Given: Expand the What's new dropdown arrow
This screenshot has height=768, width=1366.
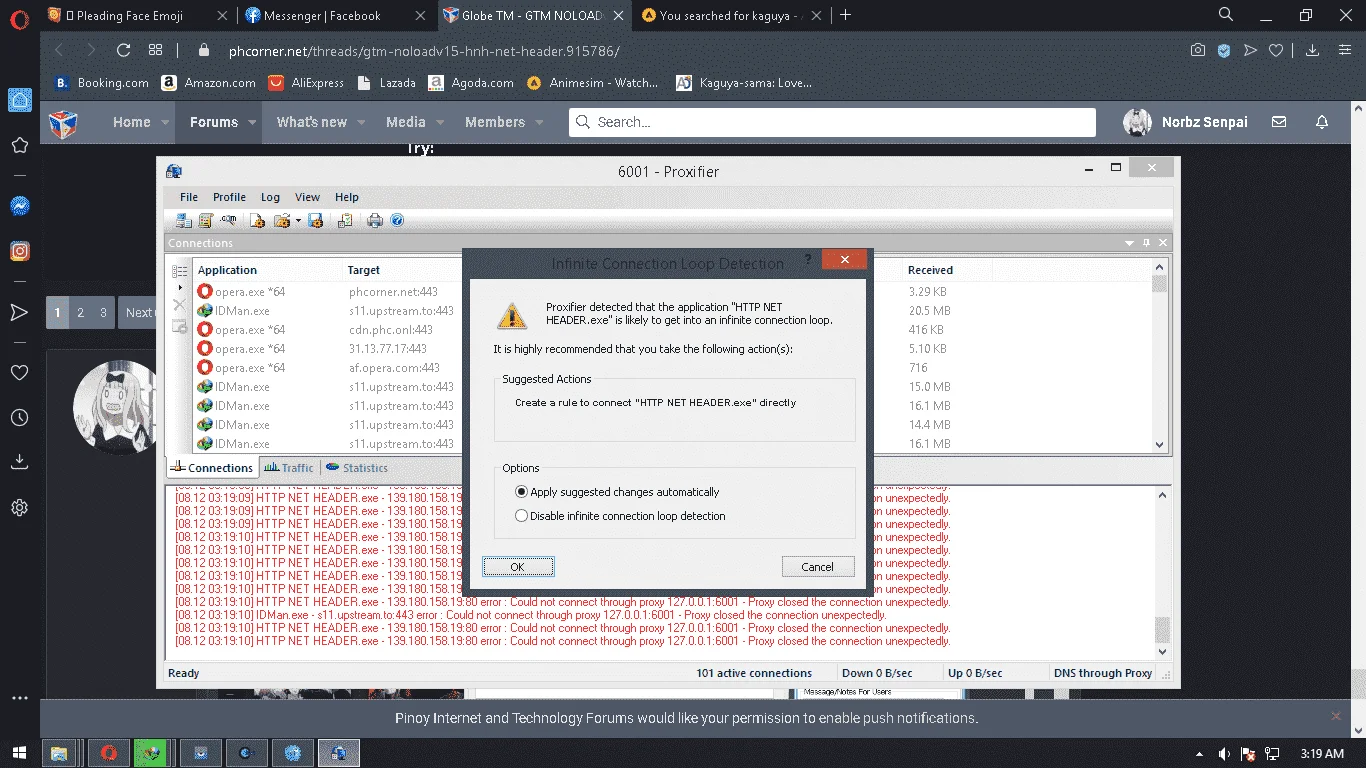Looking at the screenshot, I should click(x=363, y=122).
